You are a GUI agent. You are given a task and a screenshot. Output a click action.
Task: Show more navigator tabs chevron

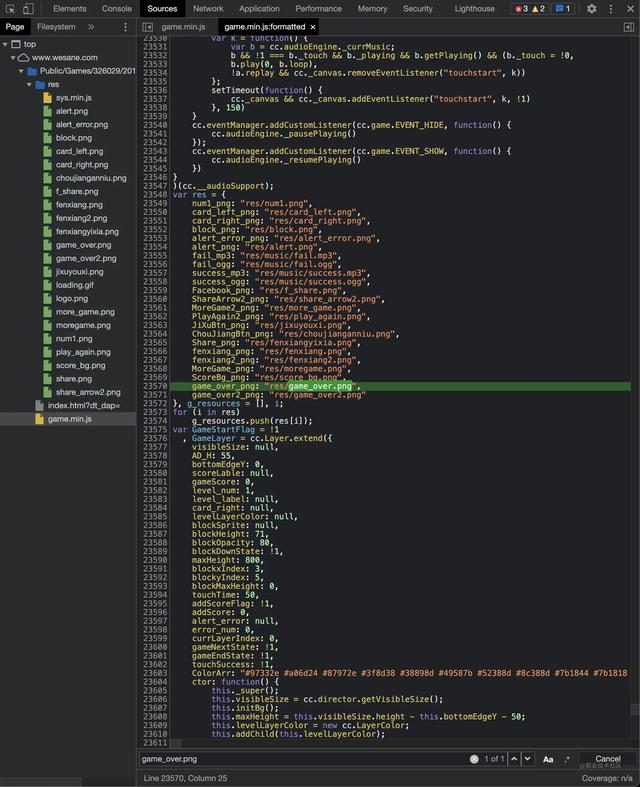[91, 27]
